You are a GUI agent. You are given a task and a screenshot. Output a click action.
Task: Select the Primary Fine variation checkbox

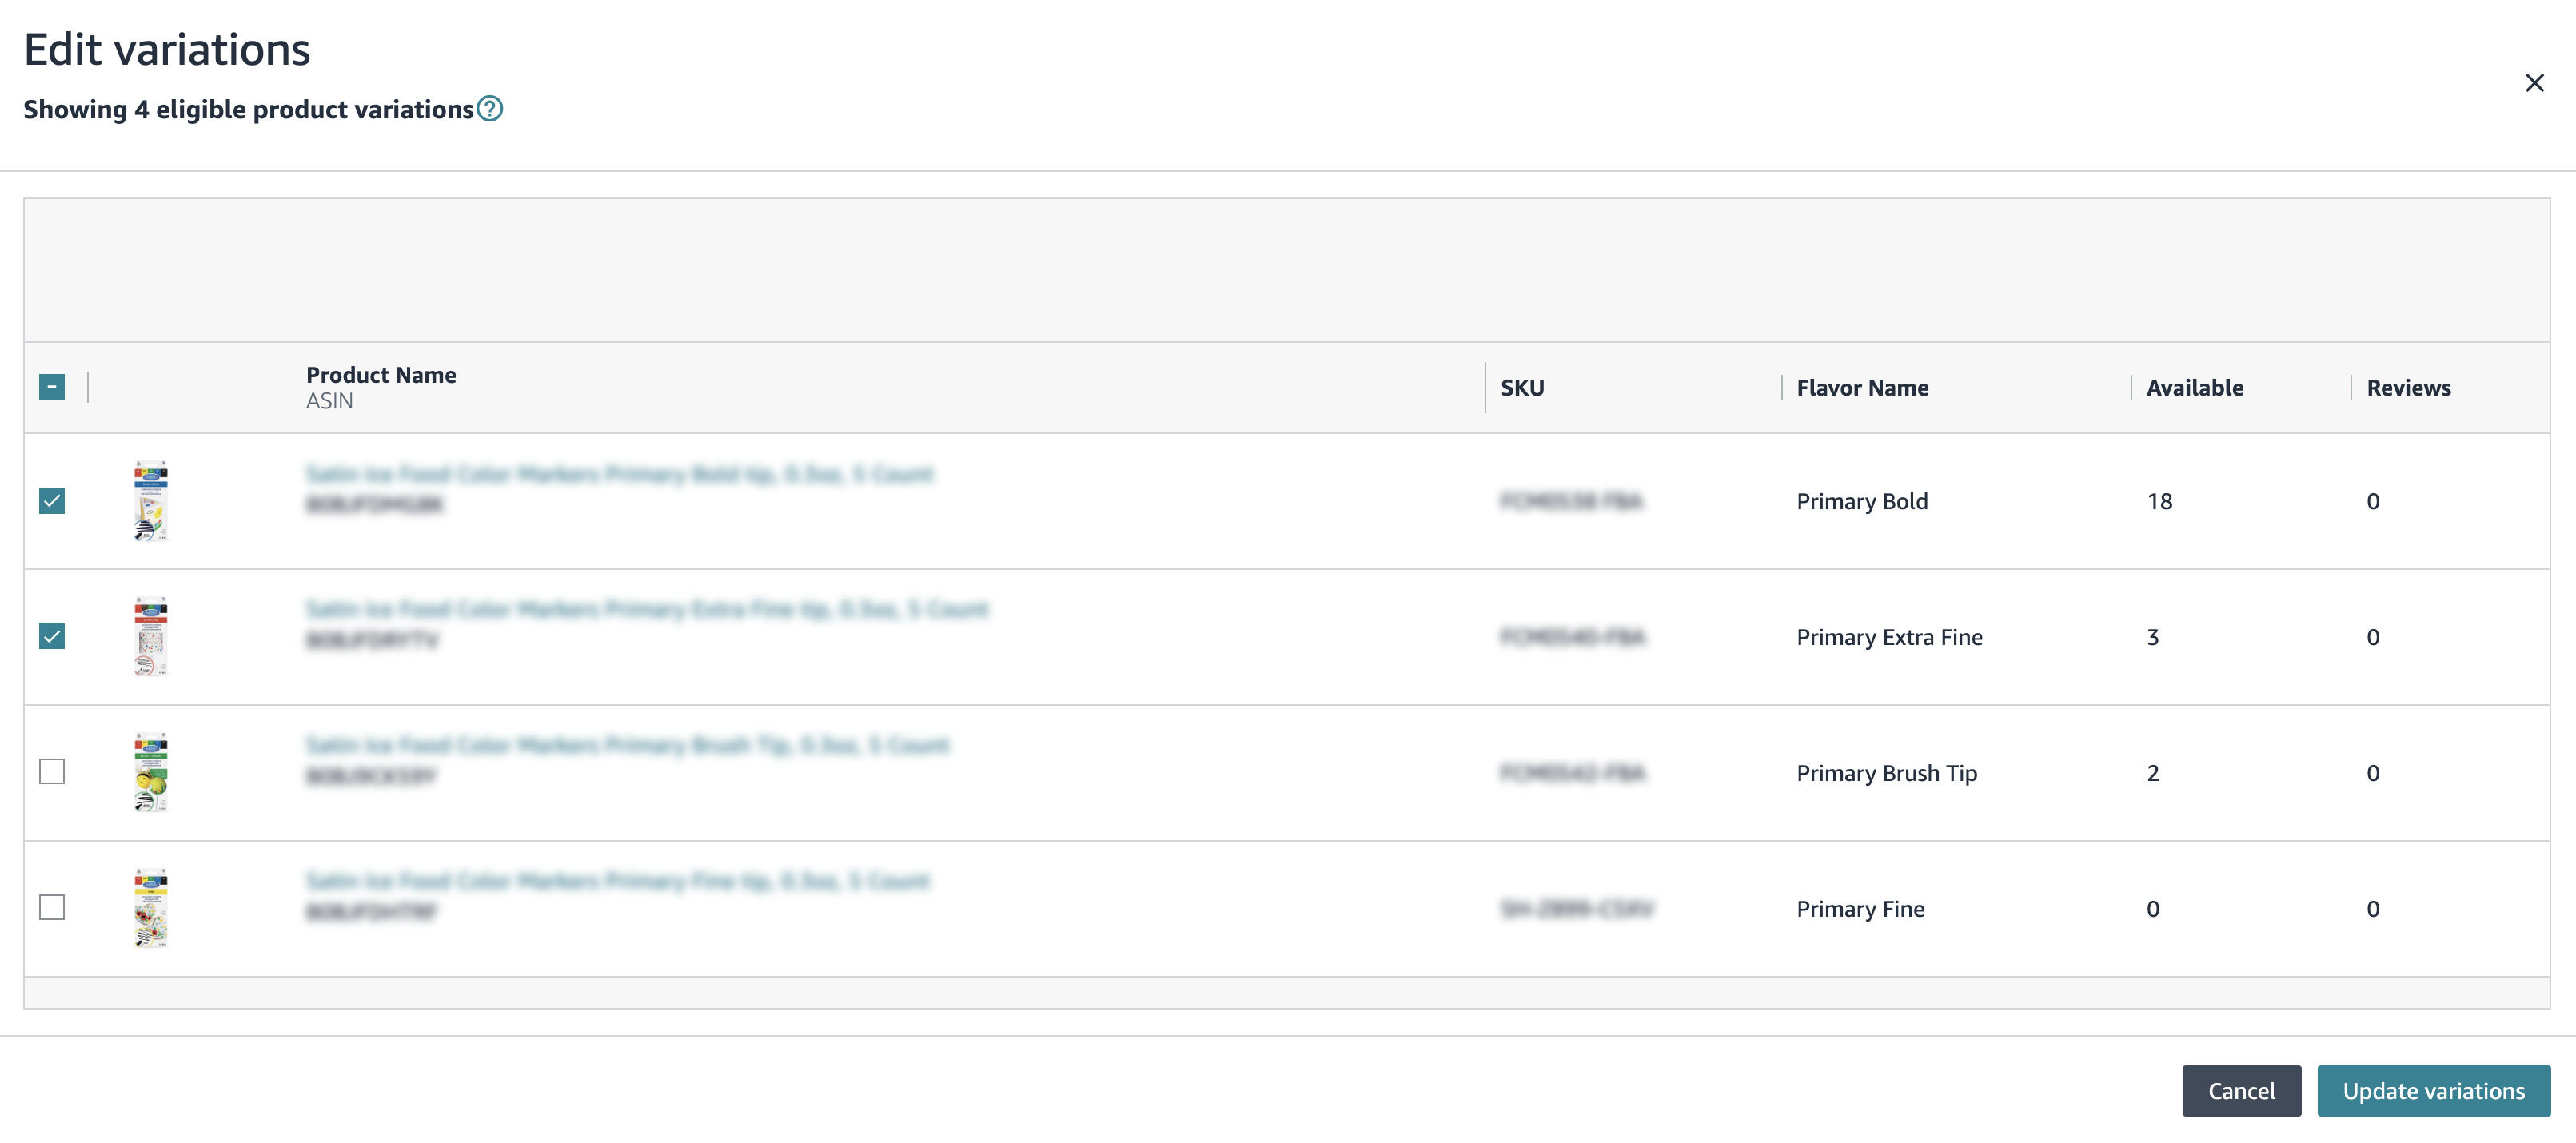point(52,908)
